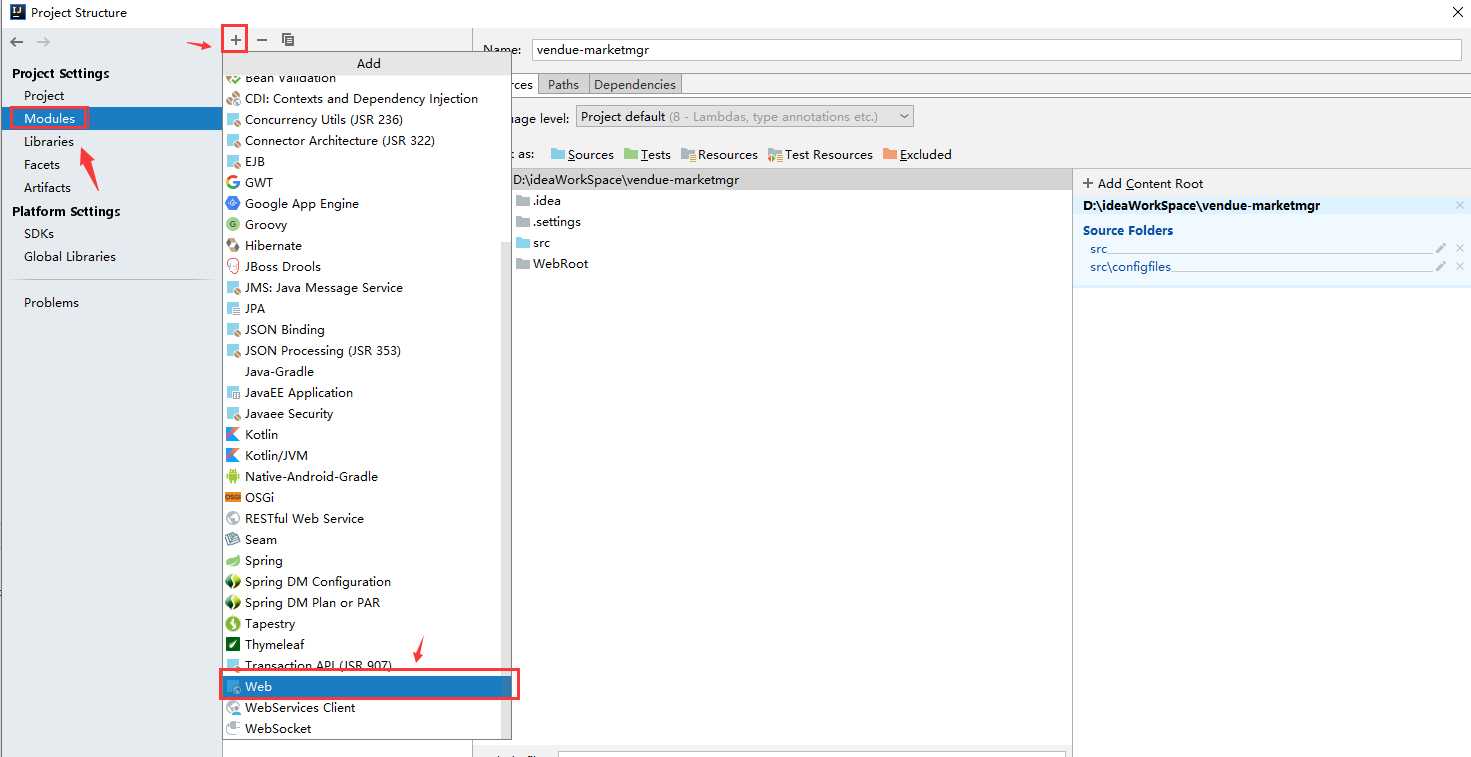Click the Thymeleaf icon
This screenshot has width=1471, height=757.
tap(233, 644)
